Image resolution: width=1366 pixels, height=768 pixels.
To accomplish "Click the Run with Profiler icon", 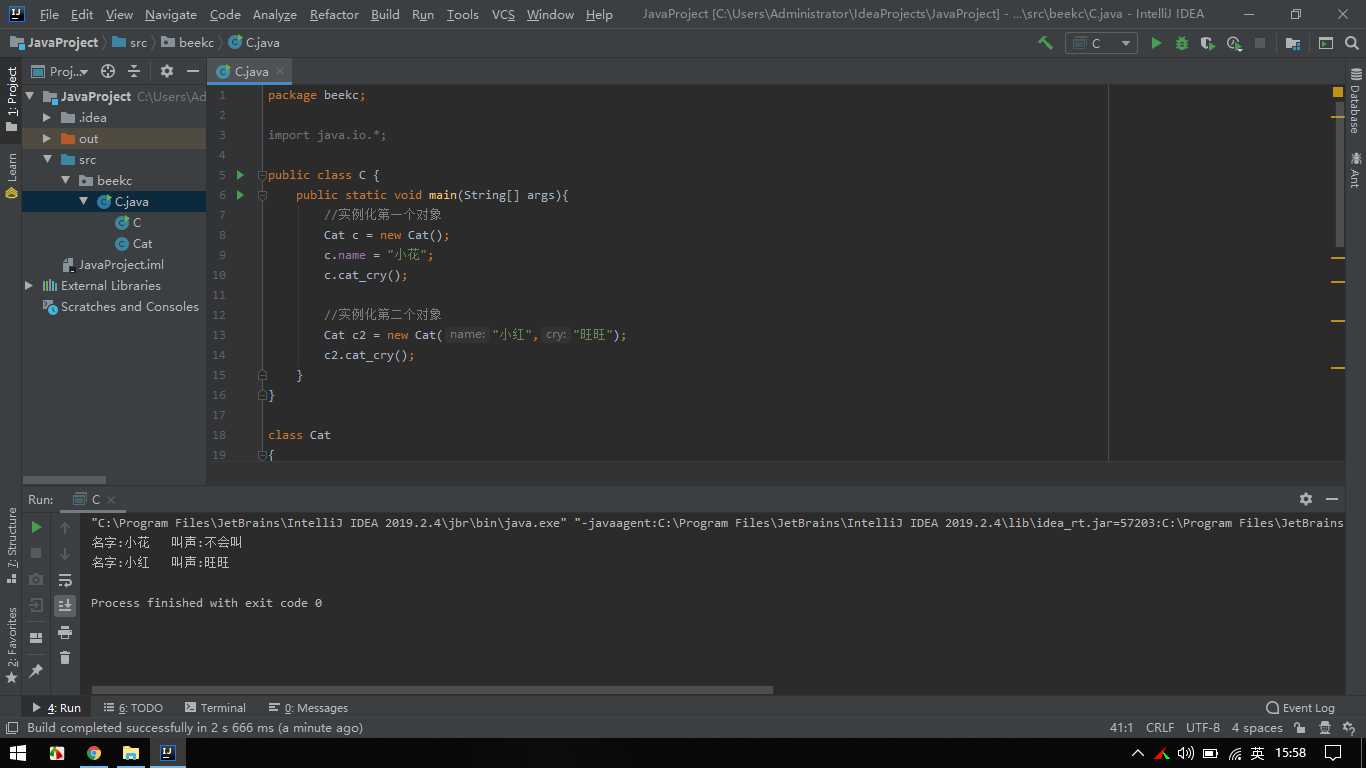I will [x=1234, y=43].
